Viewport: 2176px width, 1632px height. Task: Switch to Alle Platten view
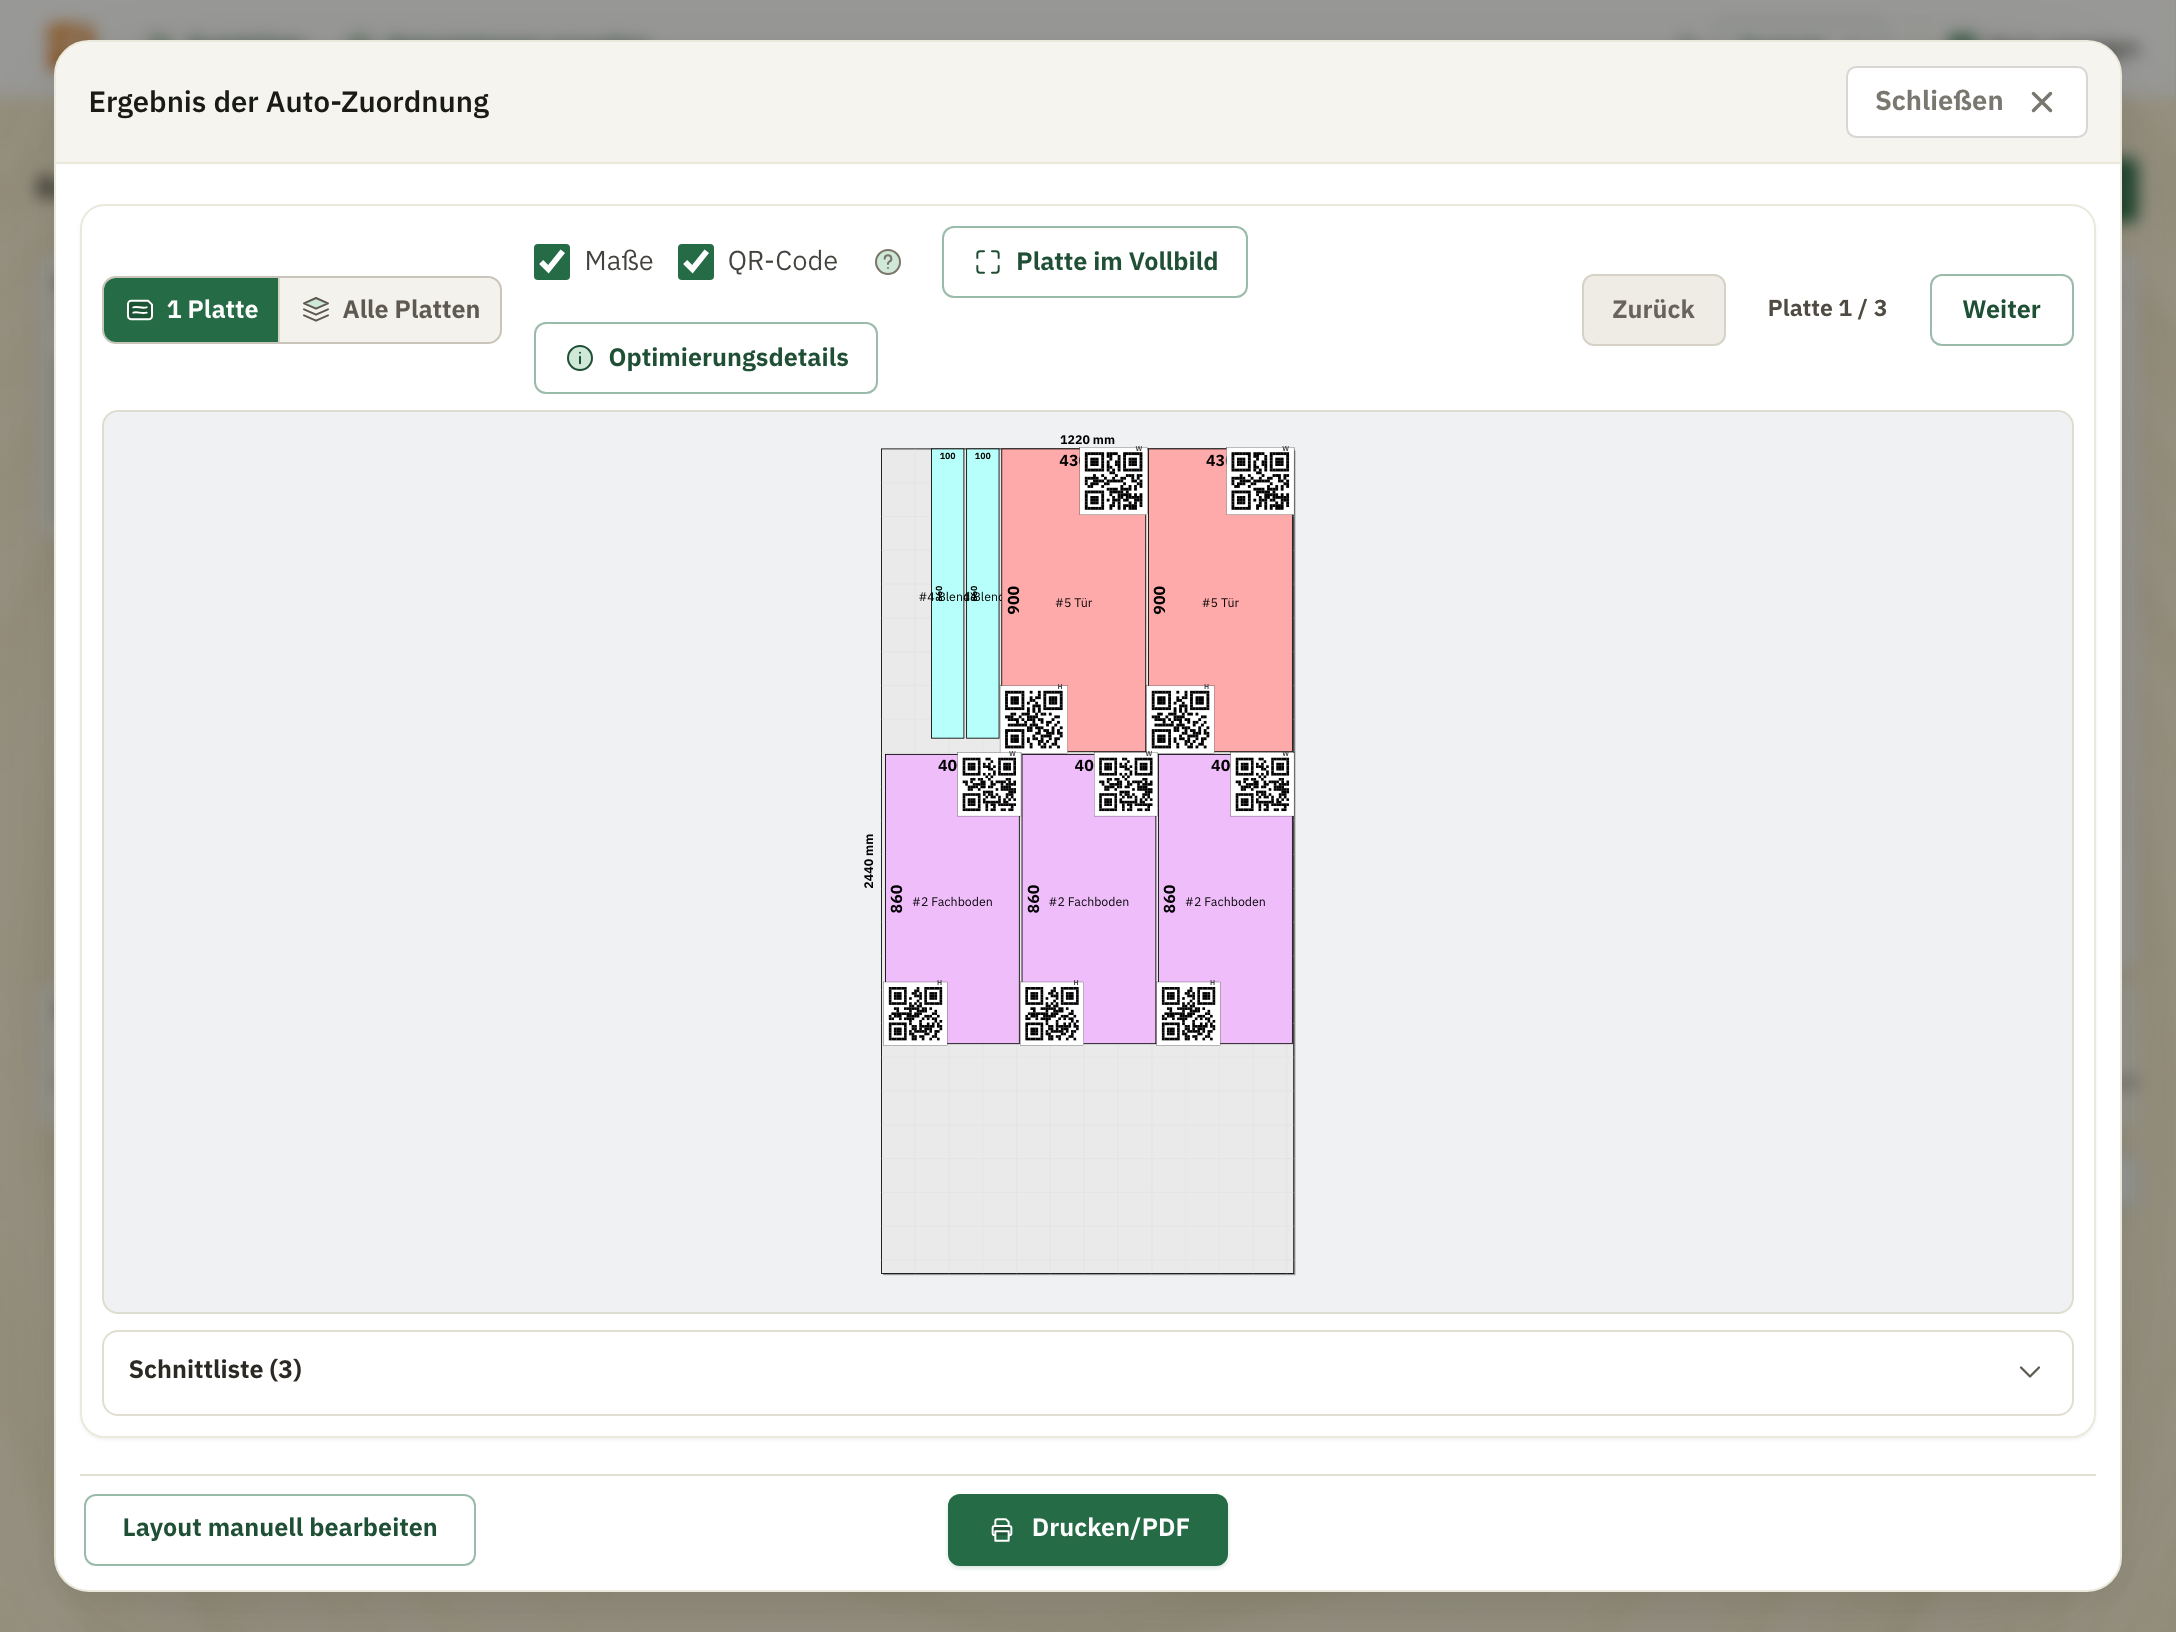pyautogui.click(x=391, y=310)
